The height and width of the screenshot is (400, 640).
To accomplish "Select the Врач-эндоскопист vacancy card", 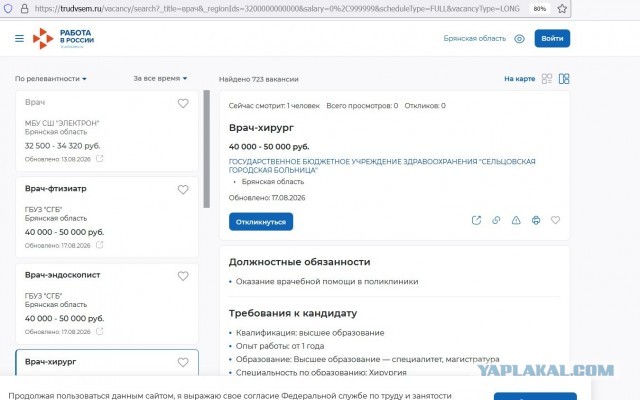I will (107, 304).
